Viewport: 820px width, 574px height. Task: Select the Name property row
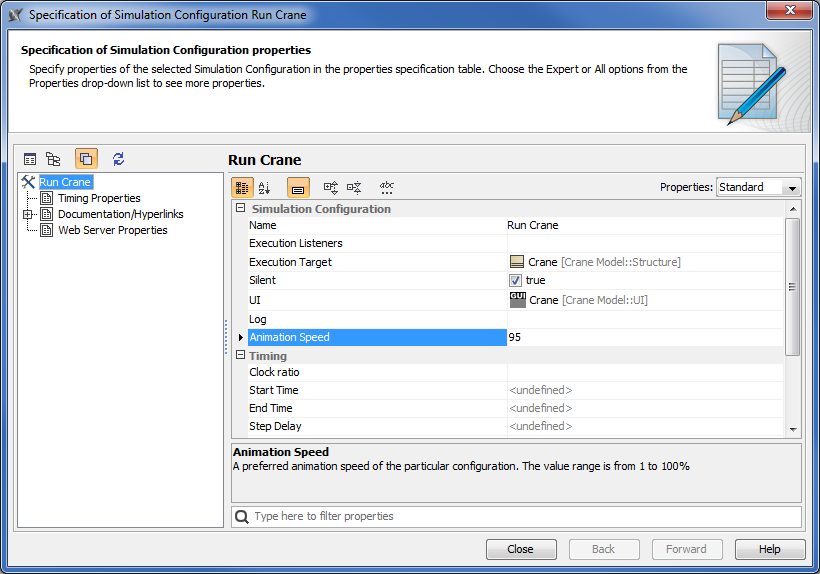pyautogui.click(x=515, y=225)
